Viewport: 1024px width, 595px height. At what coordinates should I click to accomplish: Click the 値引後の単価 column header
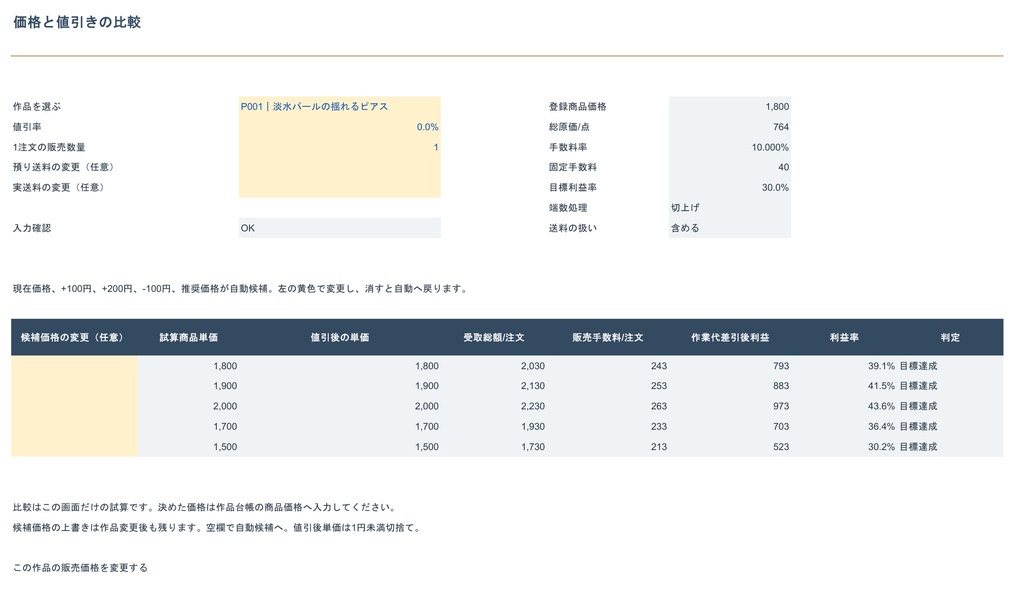pos(340,338)
